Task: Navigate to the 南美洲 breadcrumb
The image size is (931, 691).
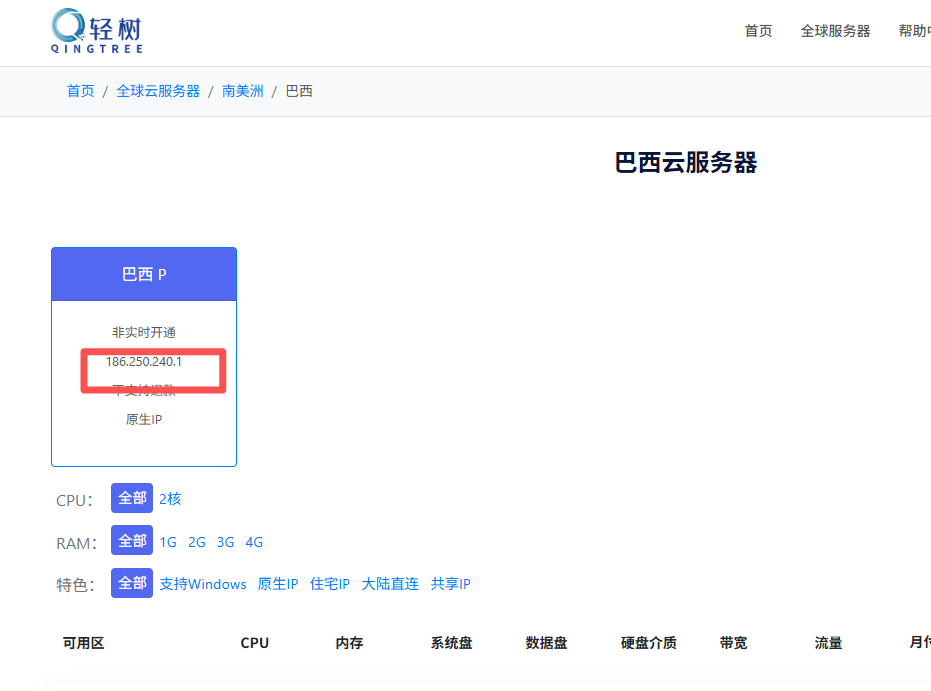Action: [243, 91]
